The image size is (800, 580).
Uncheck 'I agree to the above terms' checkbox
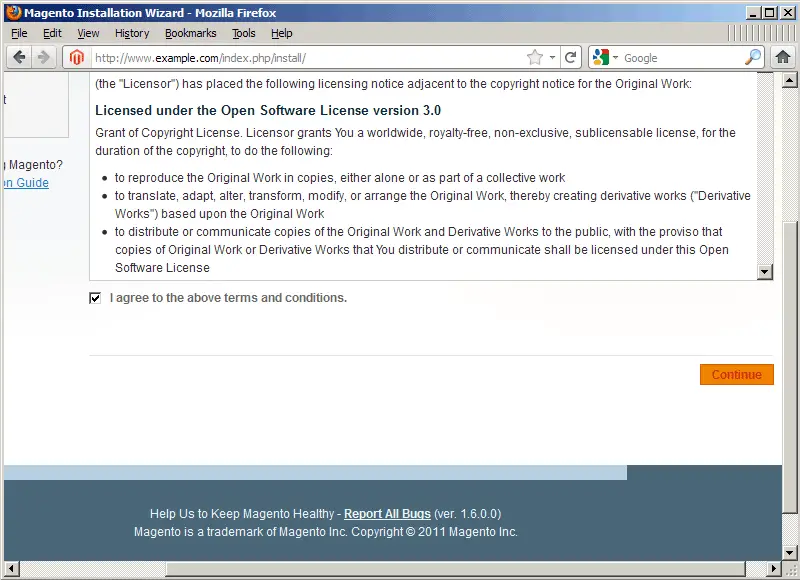(95, 298)
